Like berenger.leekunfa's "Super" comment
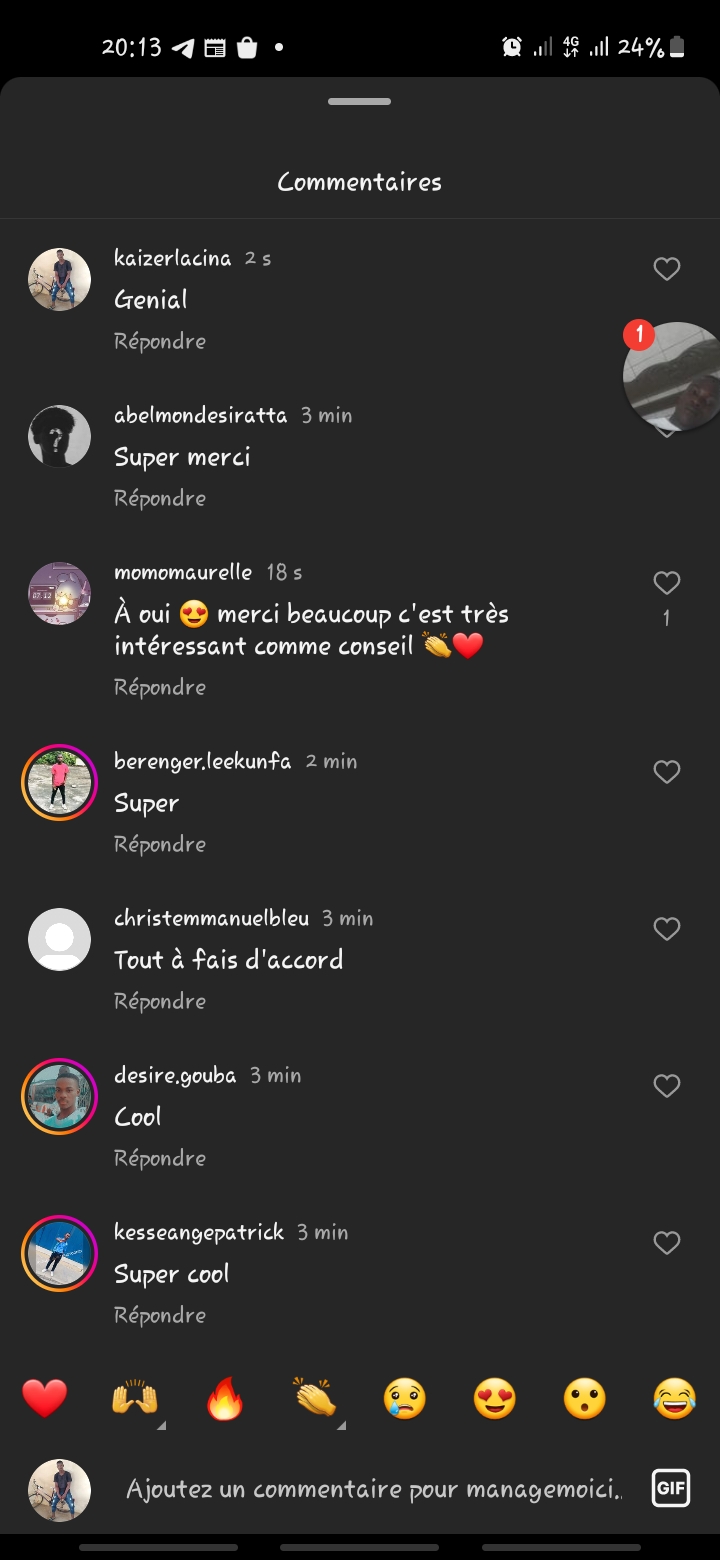 [x=666, y=772]
